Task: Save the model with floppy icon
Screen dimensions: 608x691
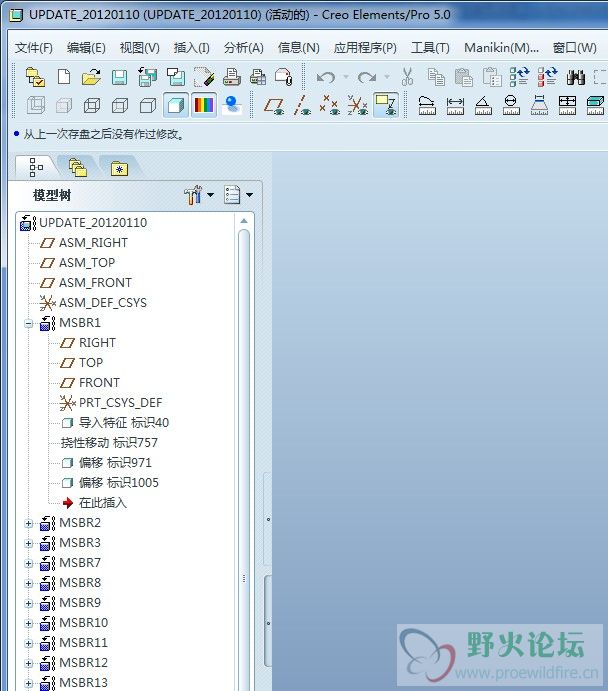Action: click(119, 78)
